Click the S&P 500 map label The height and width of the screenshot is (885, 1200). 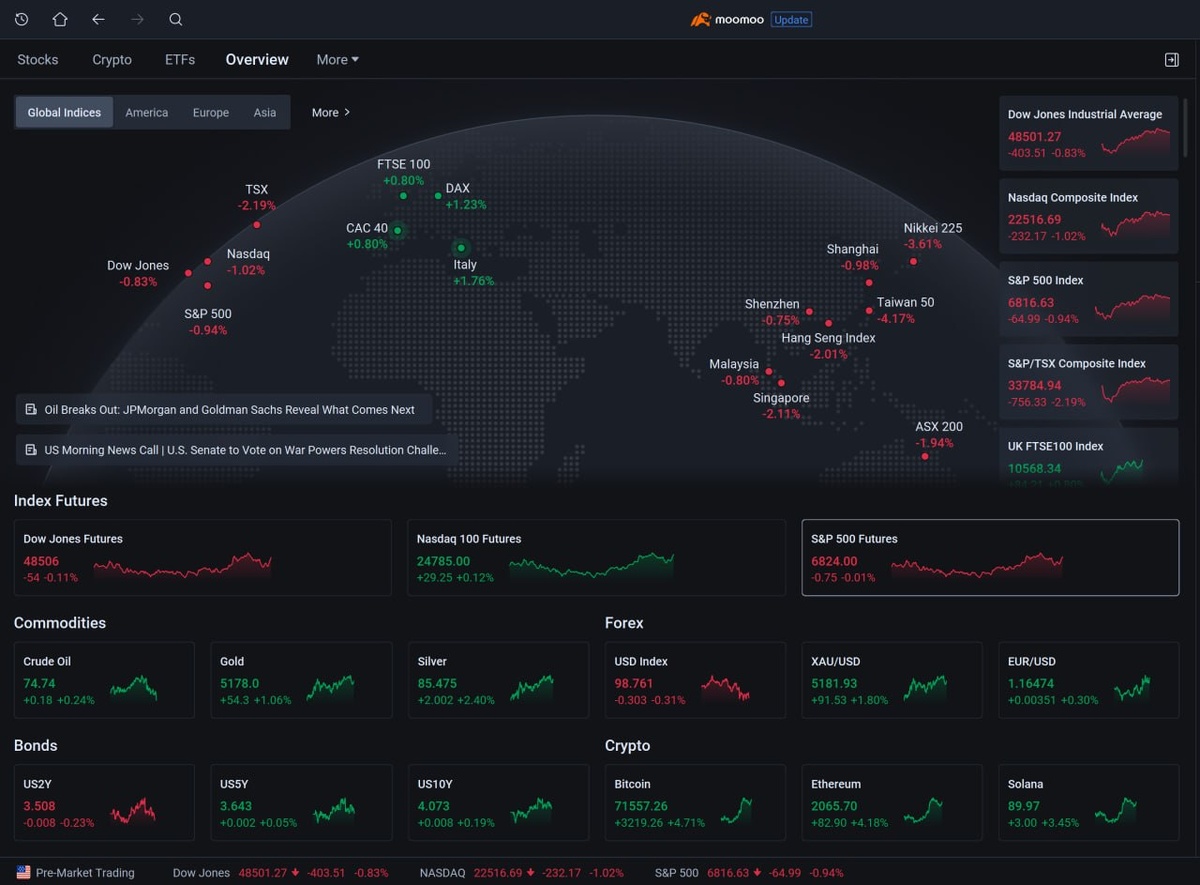208,314
